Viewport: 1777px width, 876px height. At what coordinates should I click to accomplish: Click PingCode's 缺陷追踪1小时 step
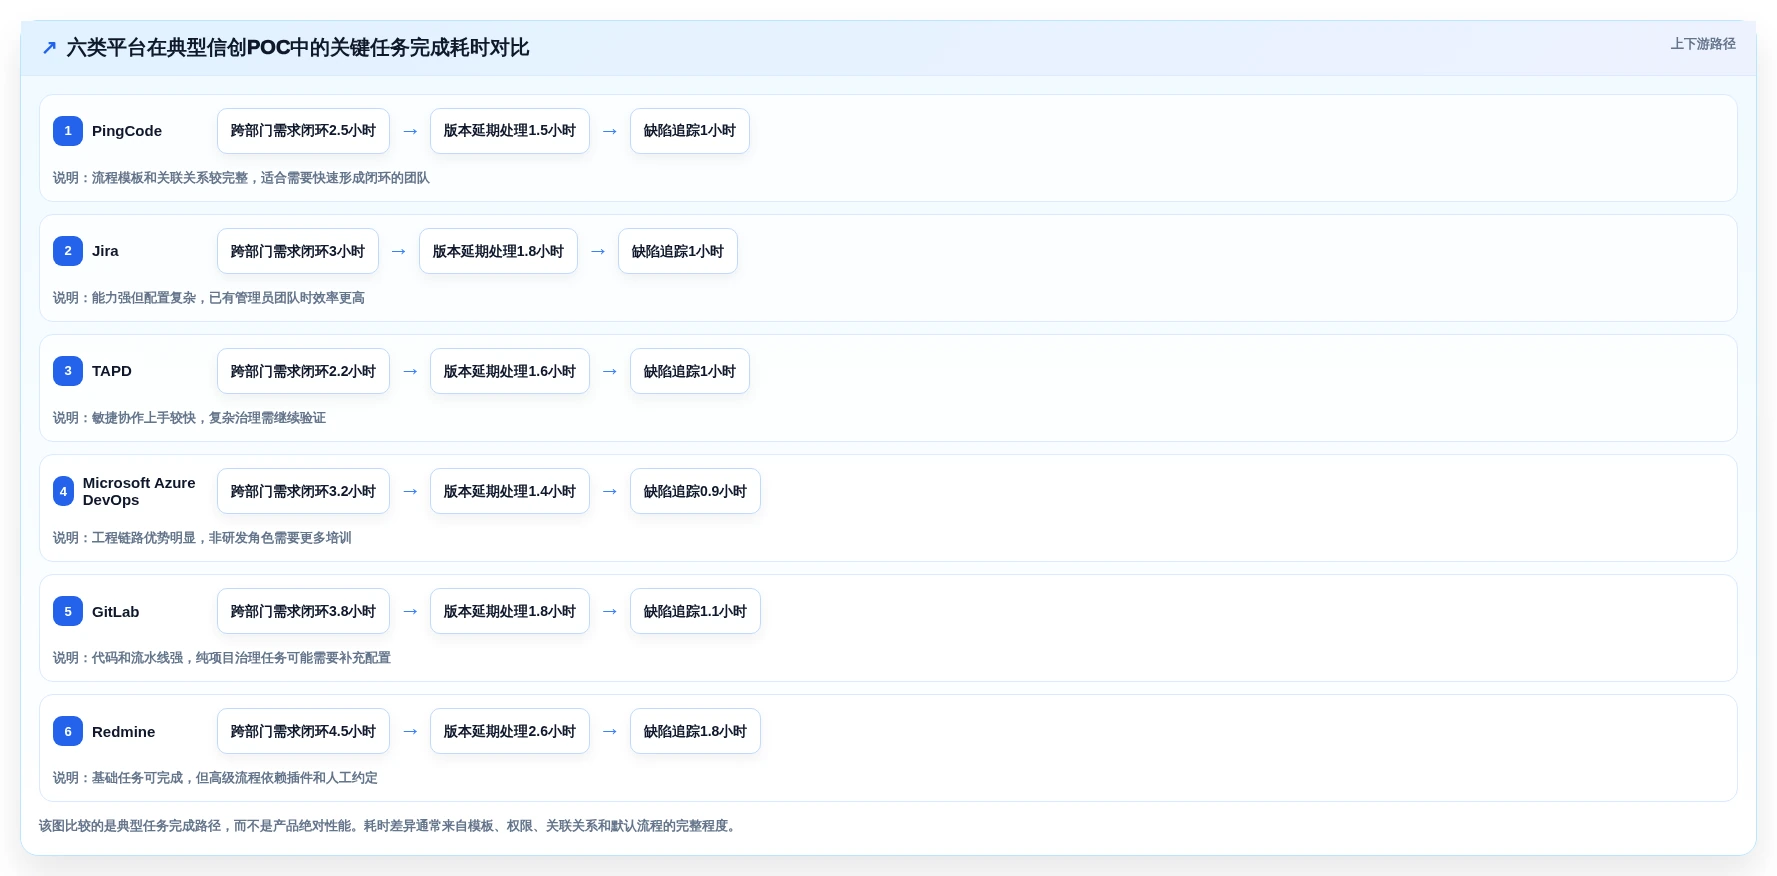(x=690, y=131)
